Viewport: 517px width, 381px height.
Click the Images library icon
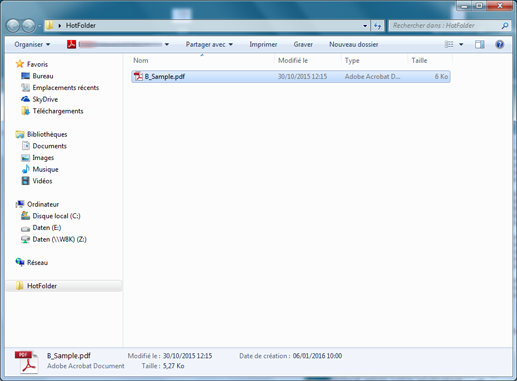tap(25, 158)
